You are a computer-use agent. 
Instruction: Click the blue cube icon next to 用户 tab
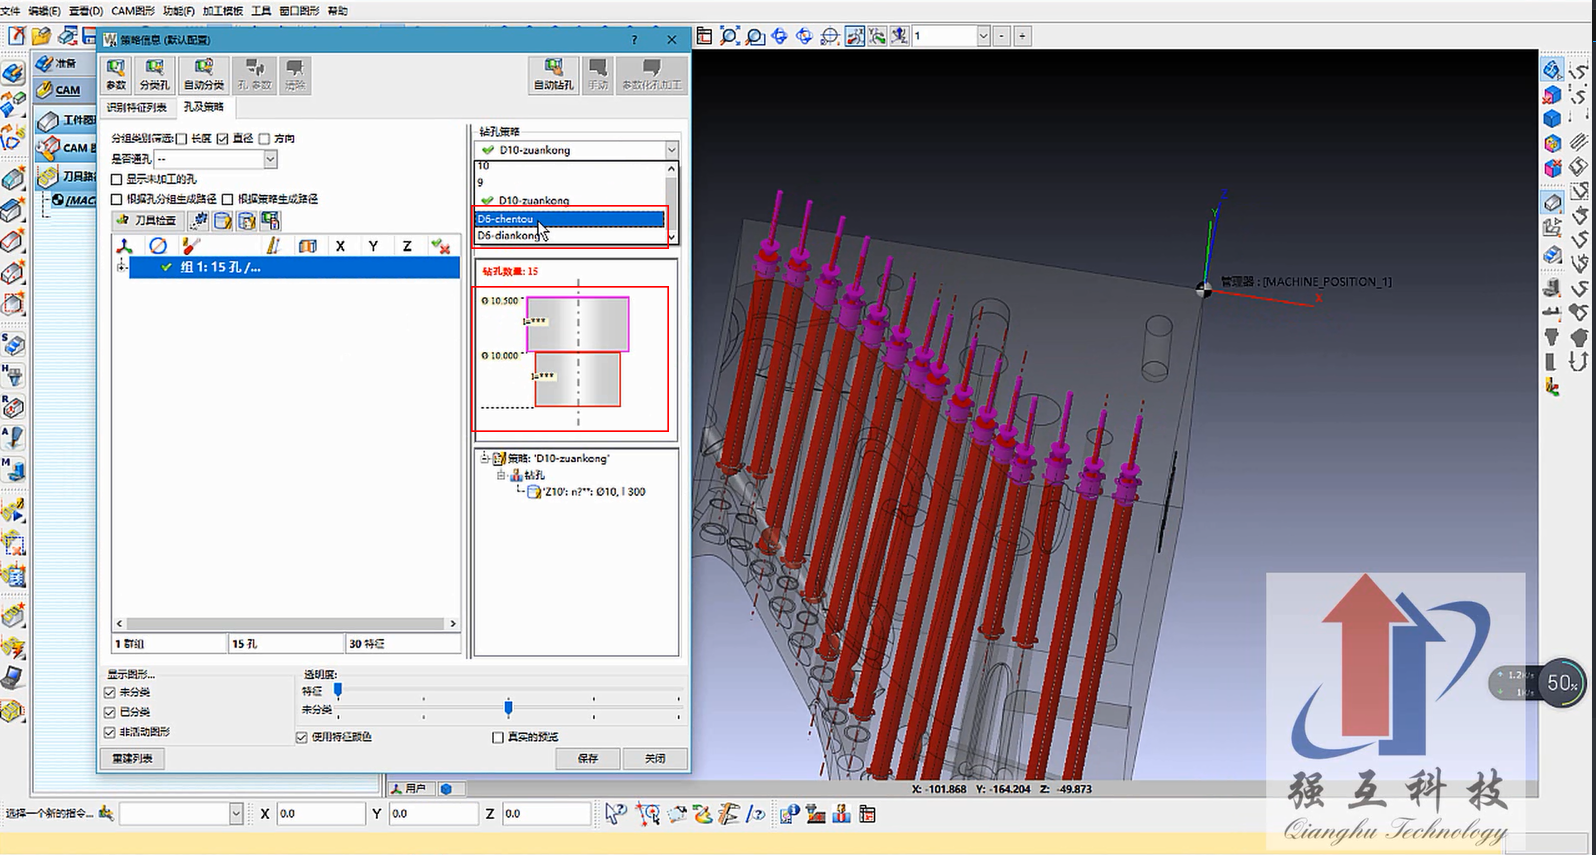pos(446,789)
